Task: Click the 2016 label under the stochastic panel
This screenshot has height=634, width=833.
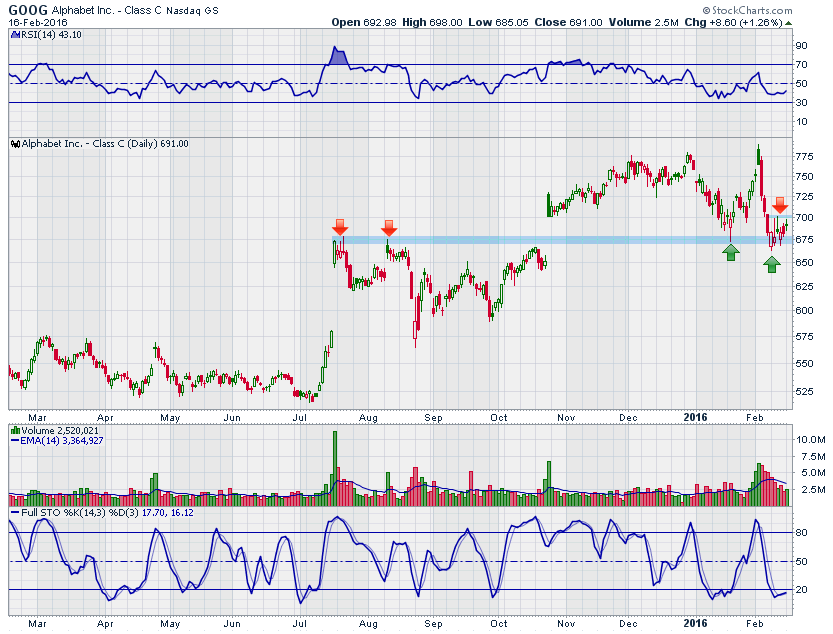Action: (x=695, y=624)
